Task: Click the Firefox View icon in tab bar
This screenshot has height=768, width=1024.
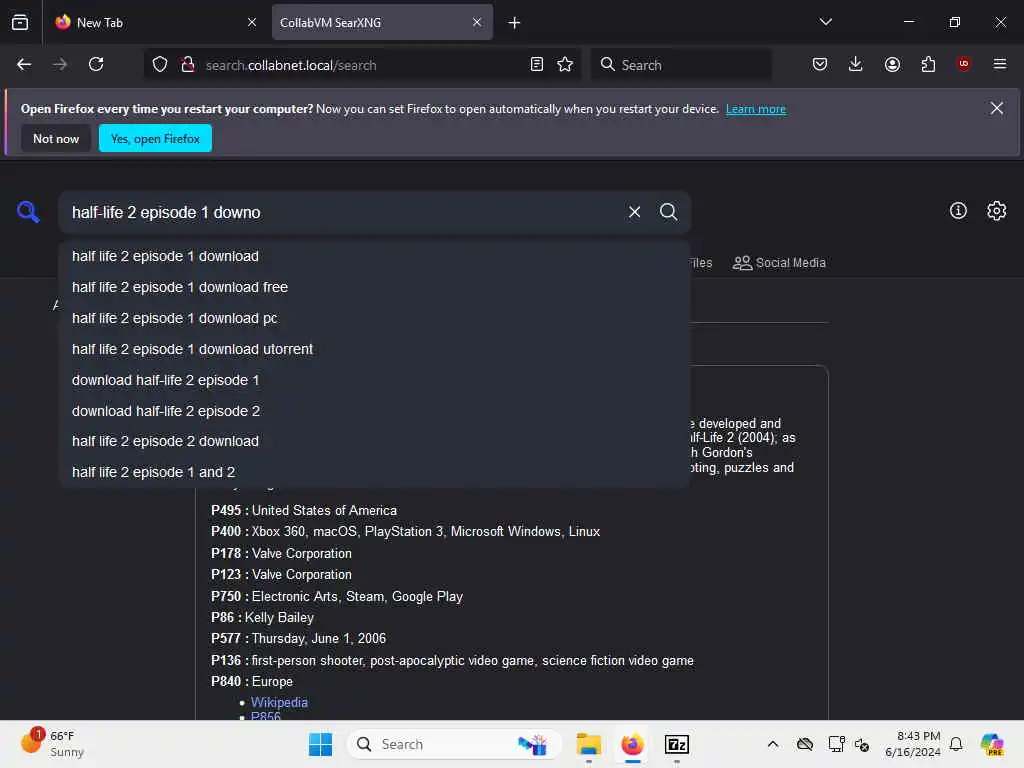Action: tap(20, 22)
